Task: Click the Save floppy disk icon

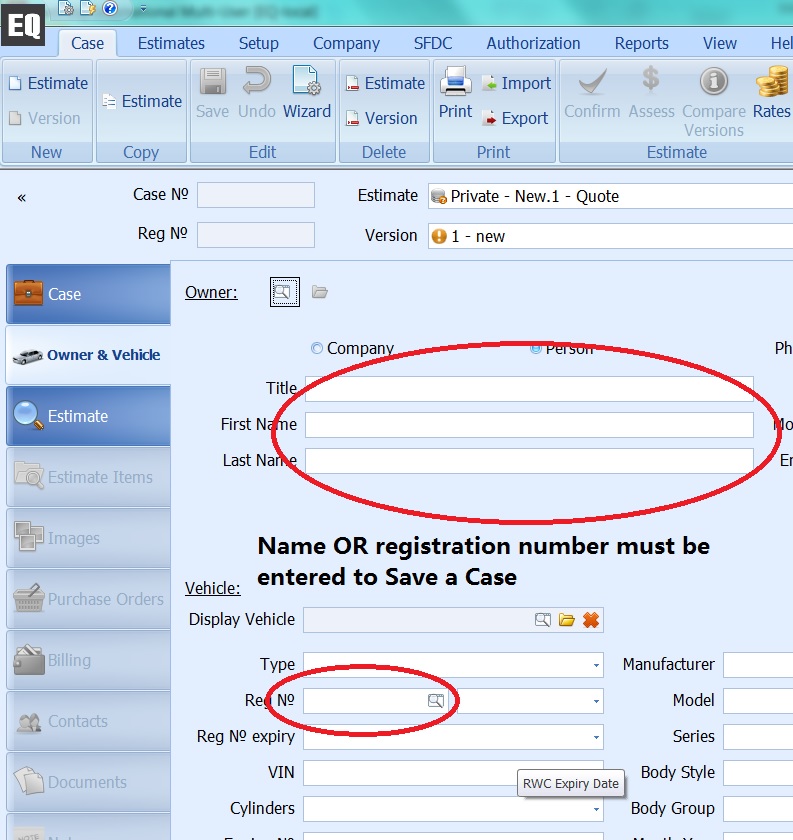Action: click(x=213, y=81)
